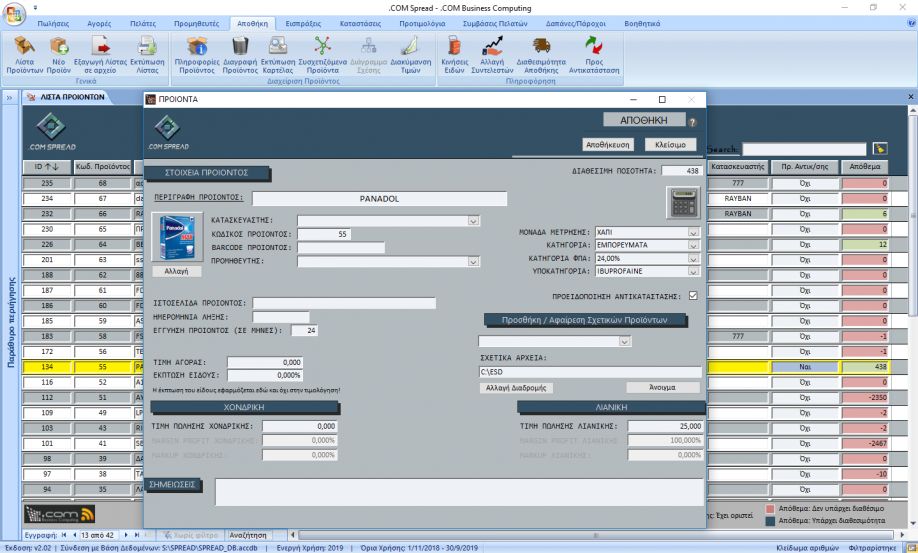The image size is (918, 553).
Task: Open the ΚΑΤΑΣΚΕΥΑΣΤΗΣ dropdown
Action: pos(473,221)
